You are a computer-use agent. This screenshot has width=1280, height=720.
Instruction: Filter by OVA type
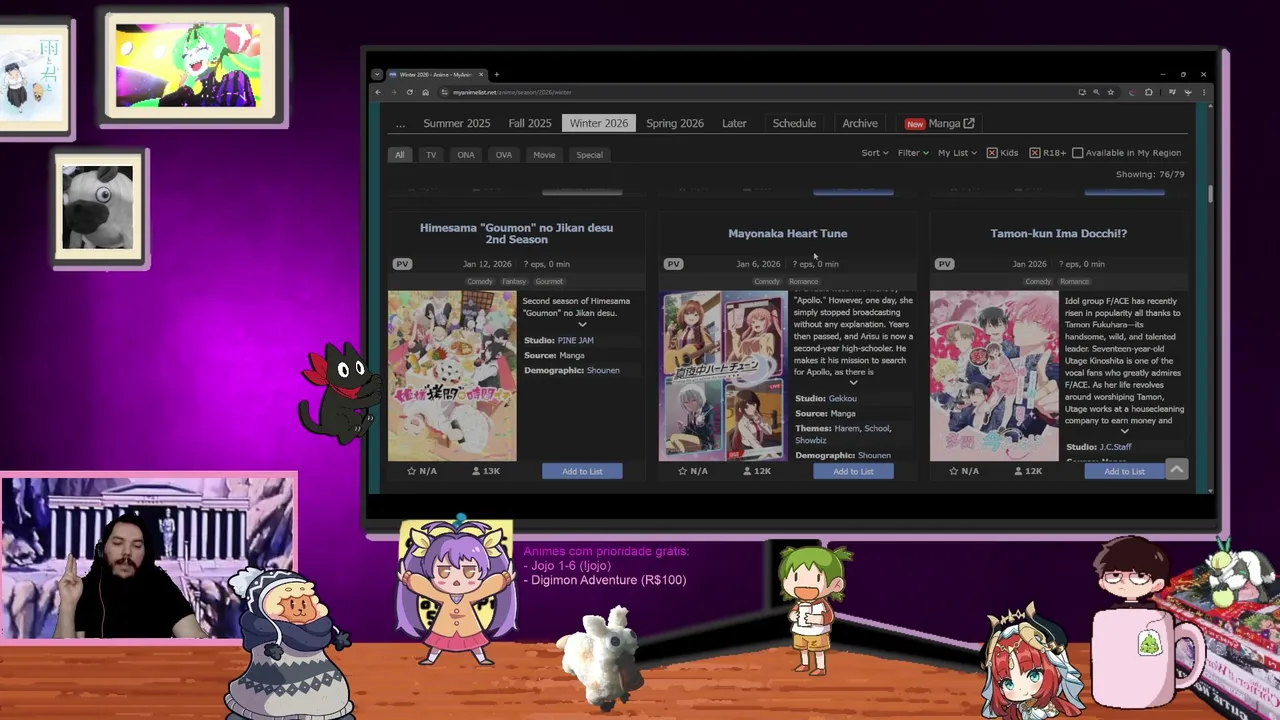pos(504,155)
